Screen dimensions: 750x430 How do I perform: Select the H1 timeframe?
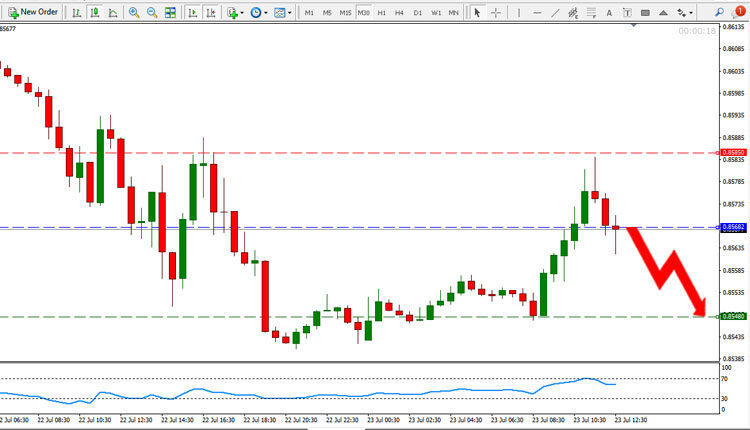click(382, 13)
